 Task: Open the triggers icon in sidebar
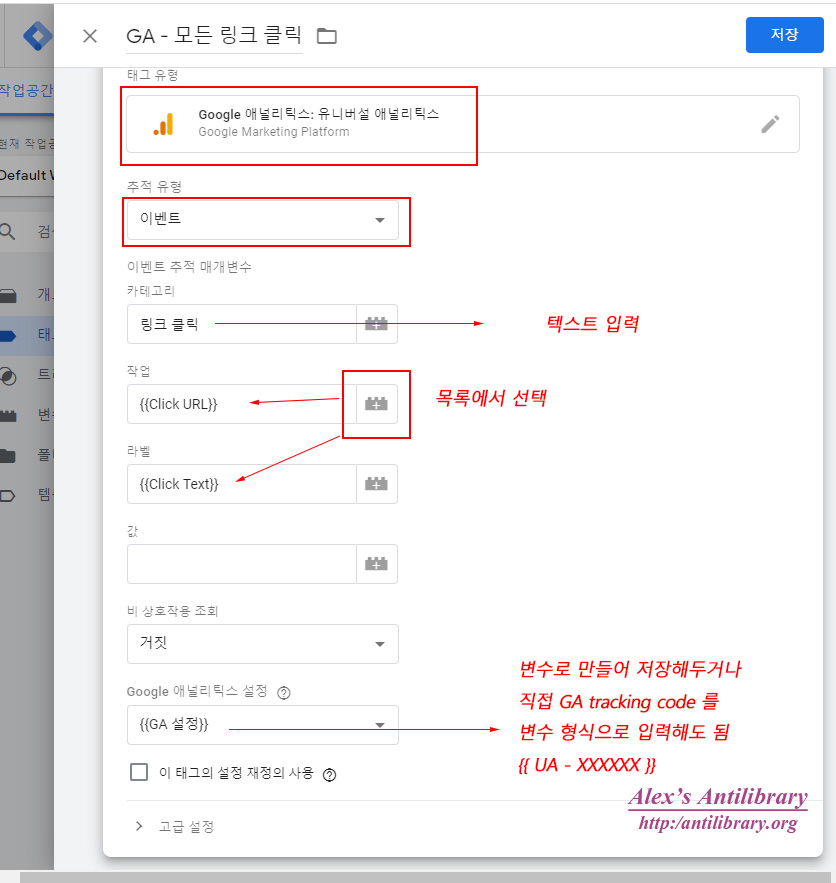[x=8, y=376]
